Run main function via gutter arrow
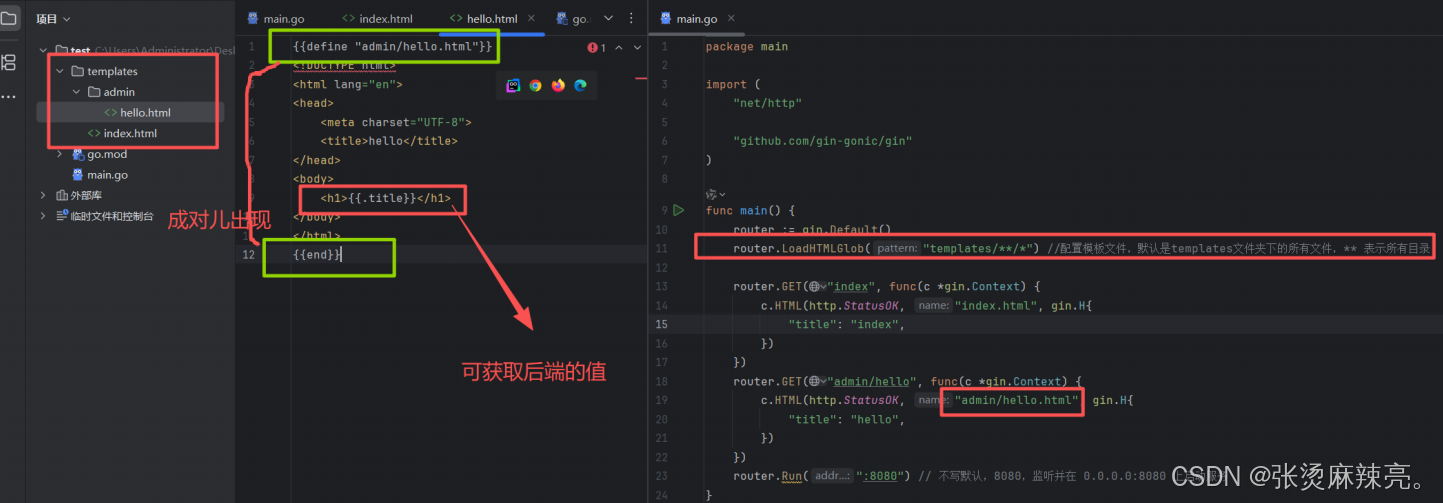 (x=678, y=210)
